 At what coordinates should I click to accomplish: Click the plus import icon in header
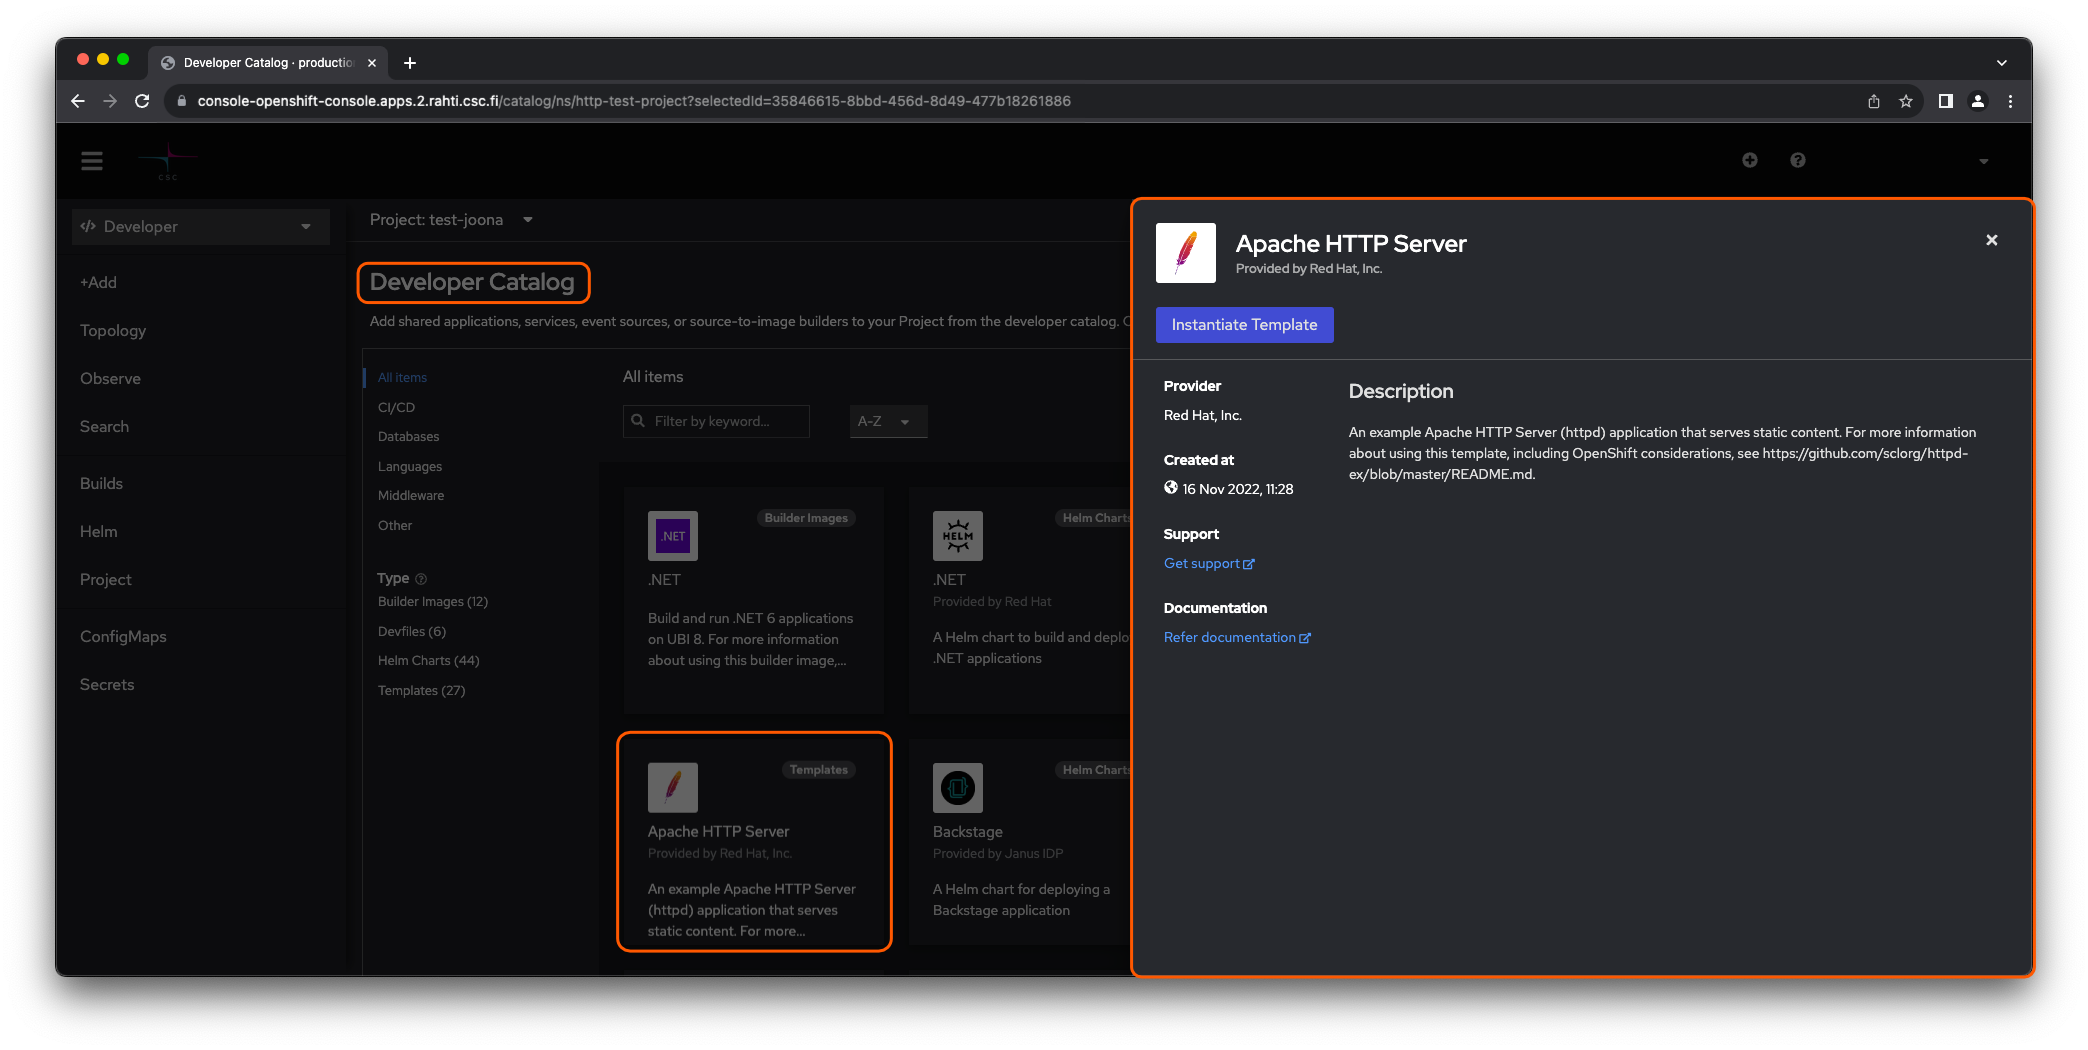pos(1750,160)
